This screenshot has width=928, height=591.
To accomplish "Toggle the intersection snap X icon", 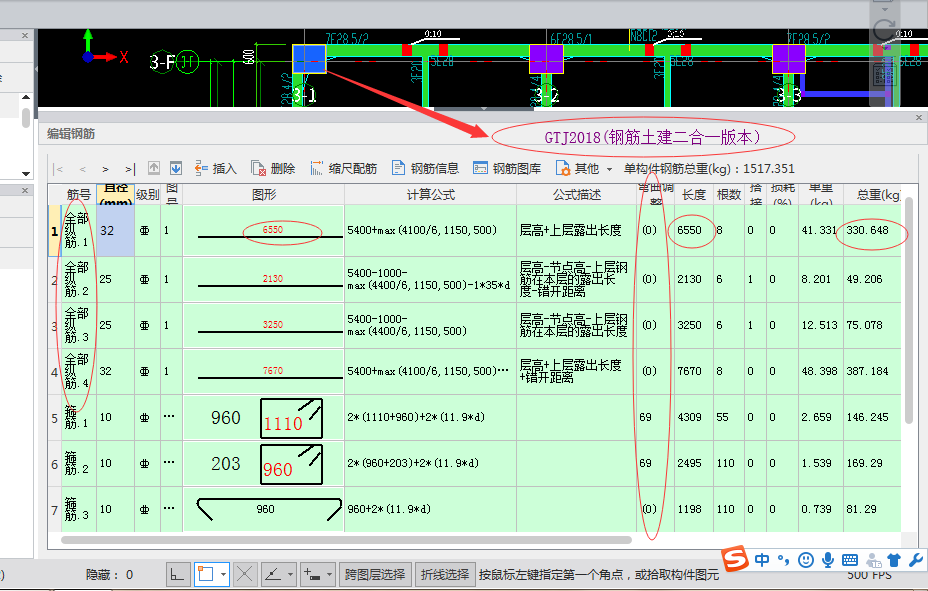I will pyautogui.click(x=244, y=574).
